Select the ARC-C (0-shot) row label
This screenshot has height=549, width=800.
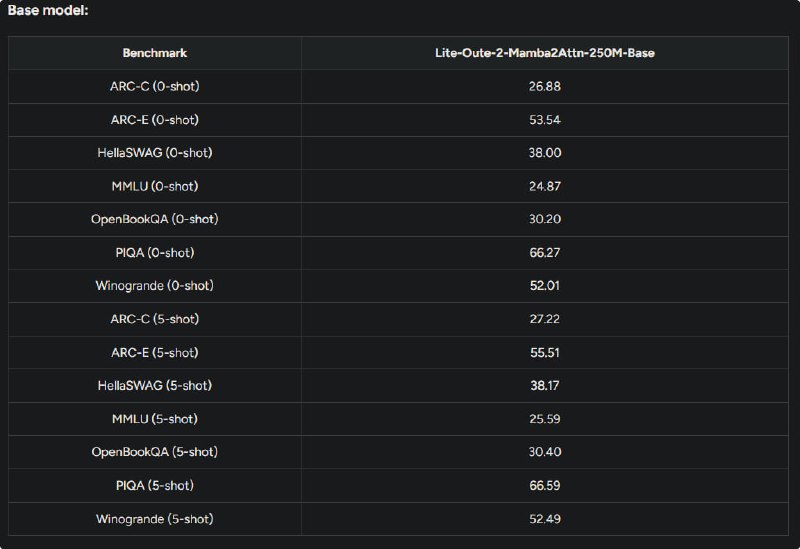coord(155,86)
